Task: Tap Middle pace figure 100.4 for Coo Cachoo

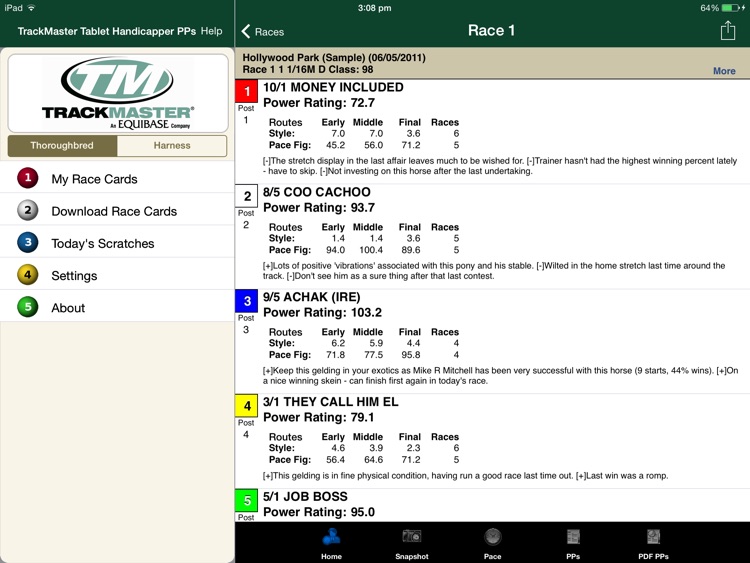Action: [371, 250]
